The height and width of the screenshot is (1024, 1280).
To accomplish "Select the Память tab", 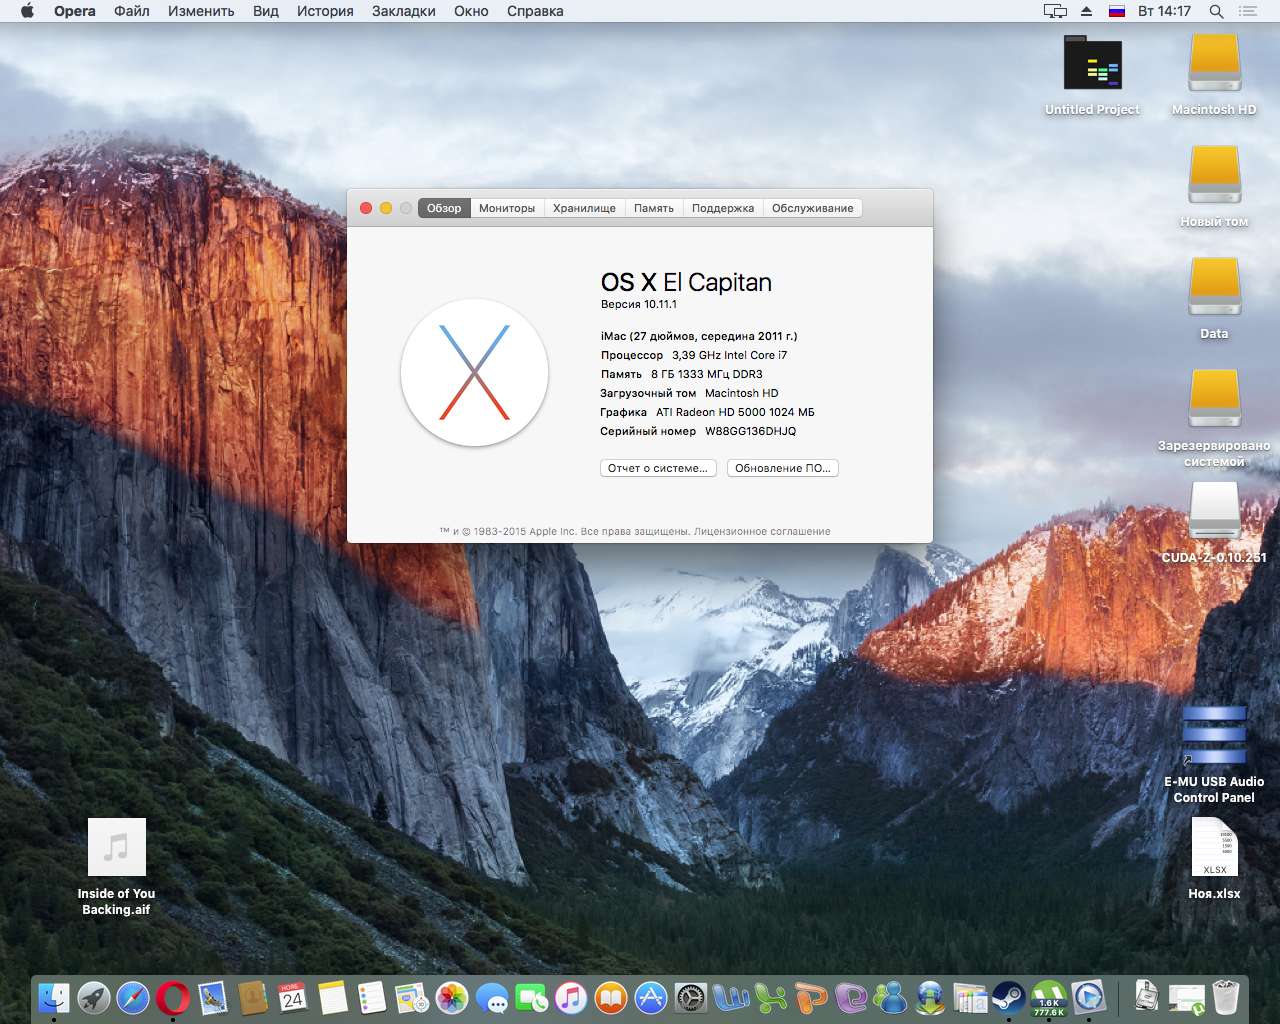I will click(653, 208).
